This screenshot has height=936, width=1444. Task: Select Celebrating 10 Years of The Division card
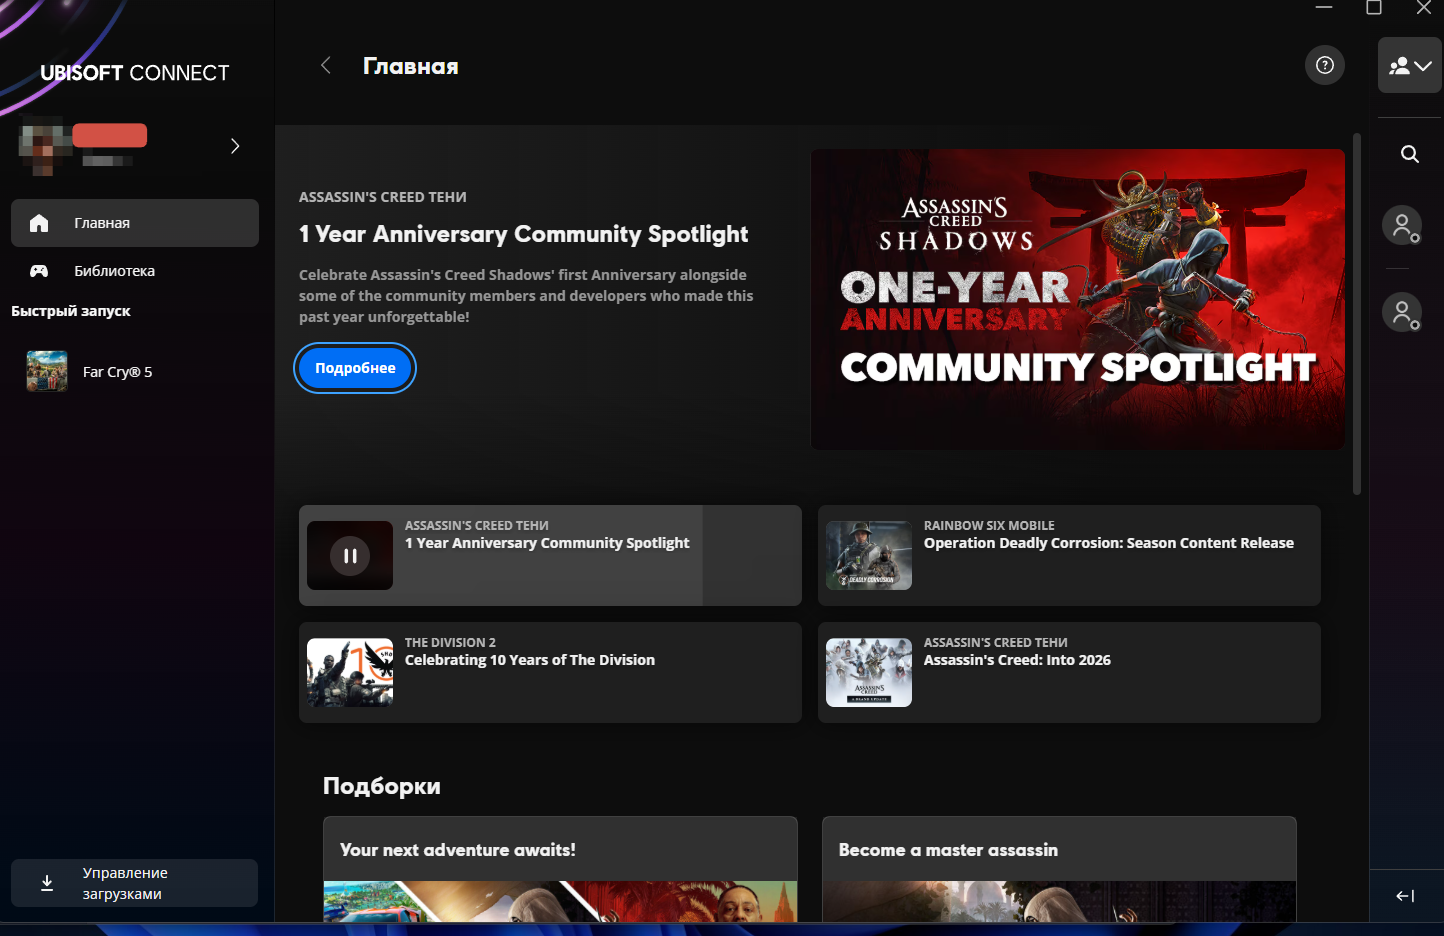(x=550, y=672)
